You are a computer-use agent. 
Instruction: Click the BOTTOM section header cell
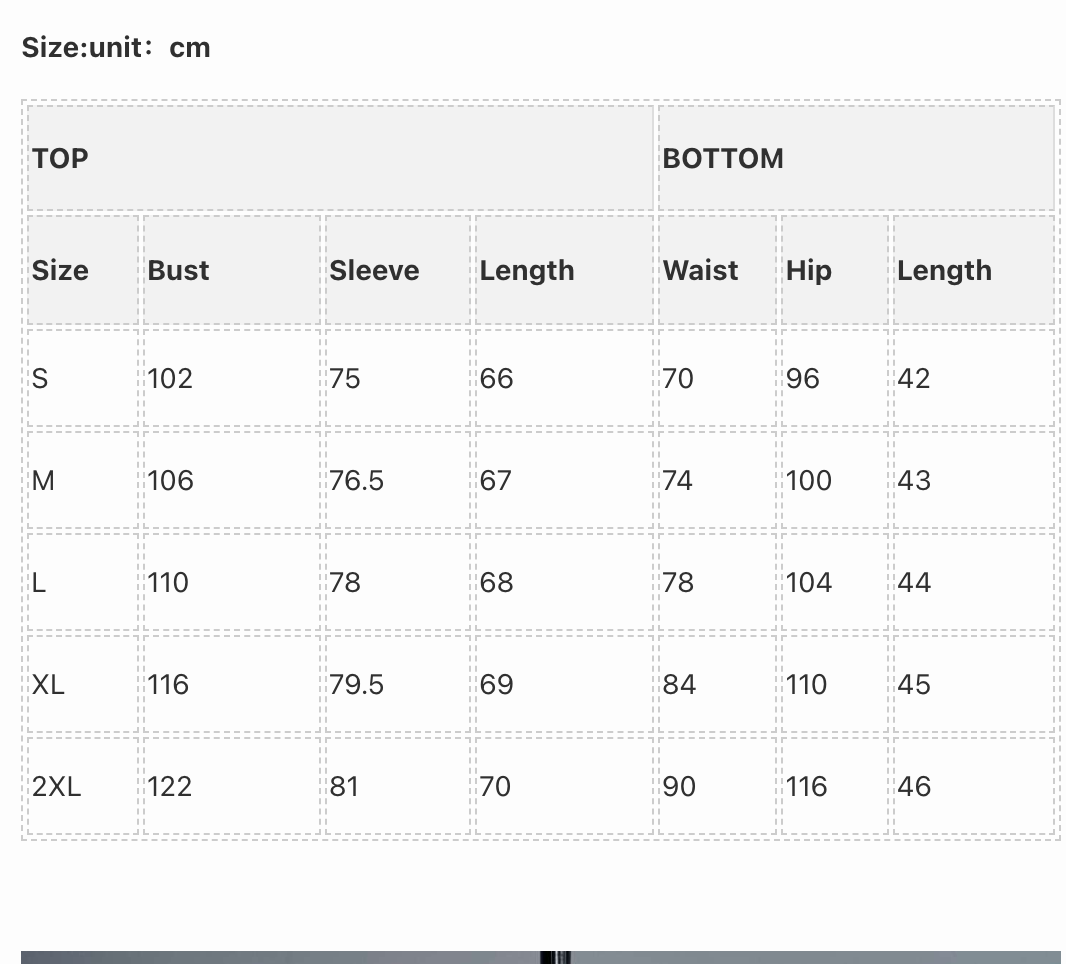coord(856,158)
